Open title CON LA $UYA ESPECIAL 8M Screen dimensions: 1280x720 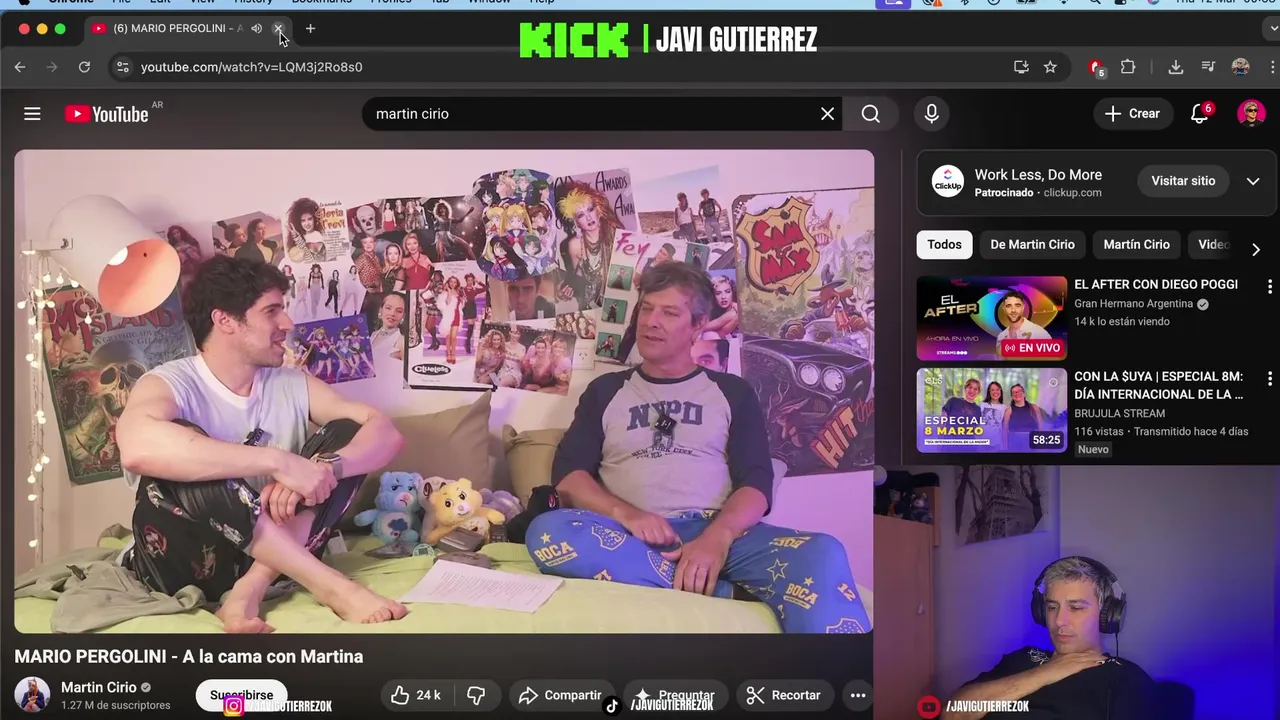pyautogui.click(x=1159, y=385)
